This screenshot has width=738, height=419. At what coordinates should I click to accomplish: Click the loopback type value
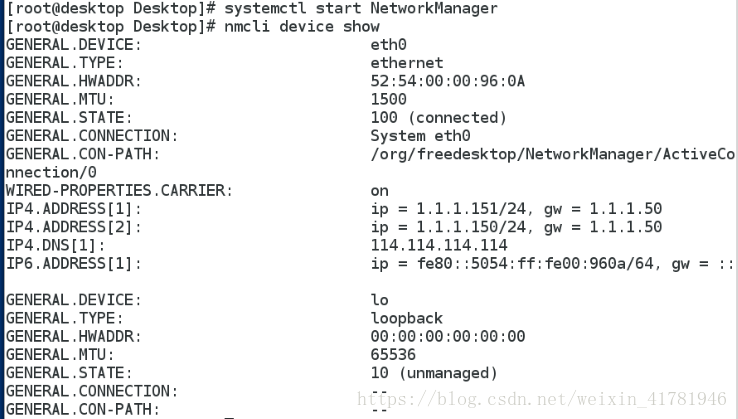[x=407, y=318]
